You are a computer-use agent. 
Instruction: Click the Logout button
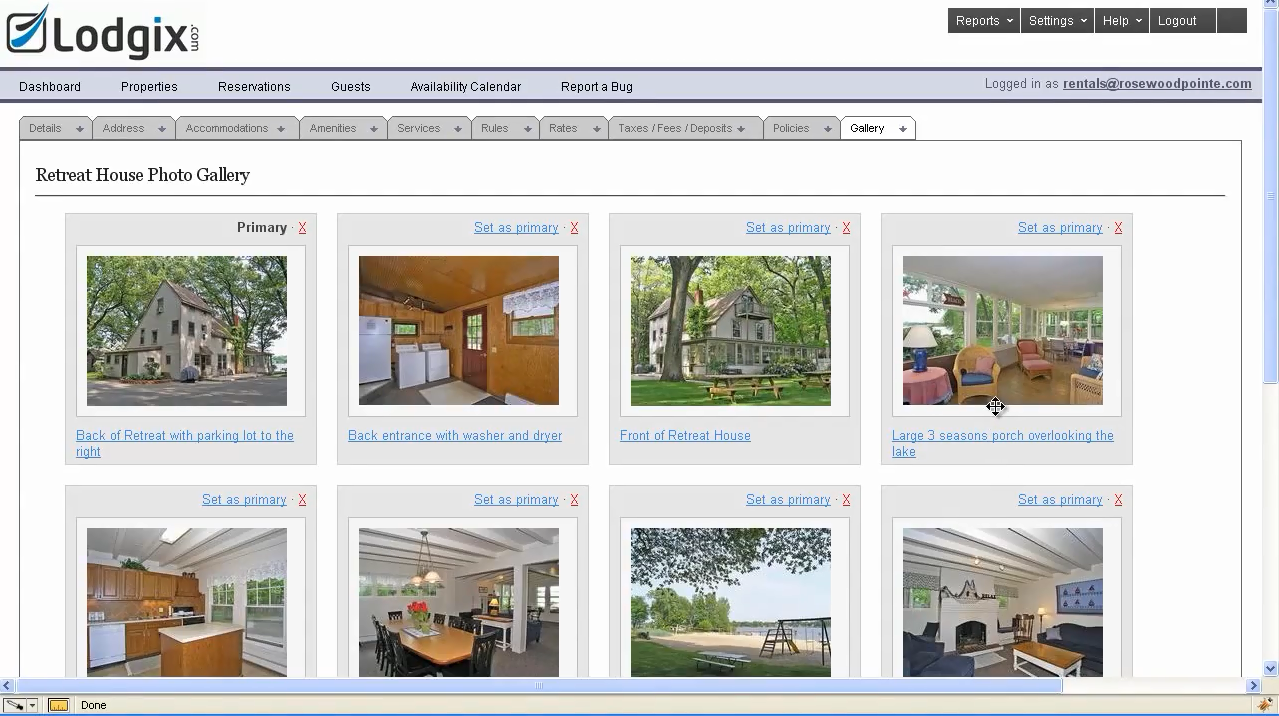(1177, 21)
